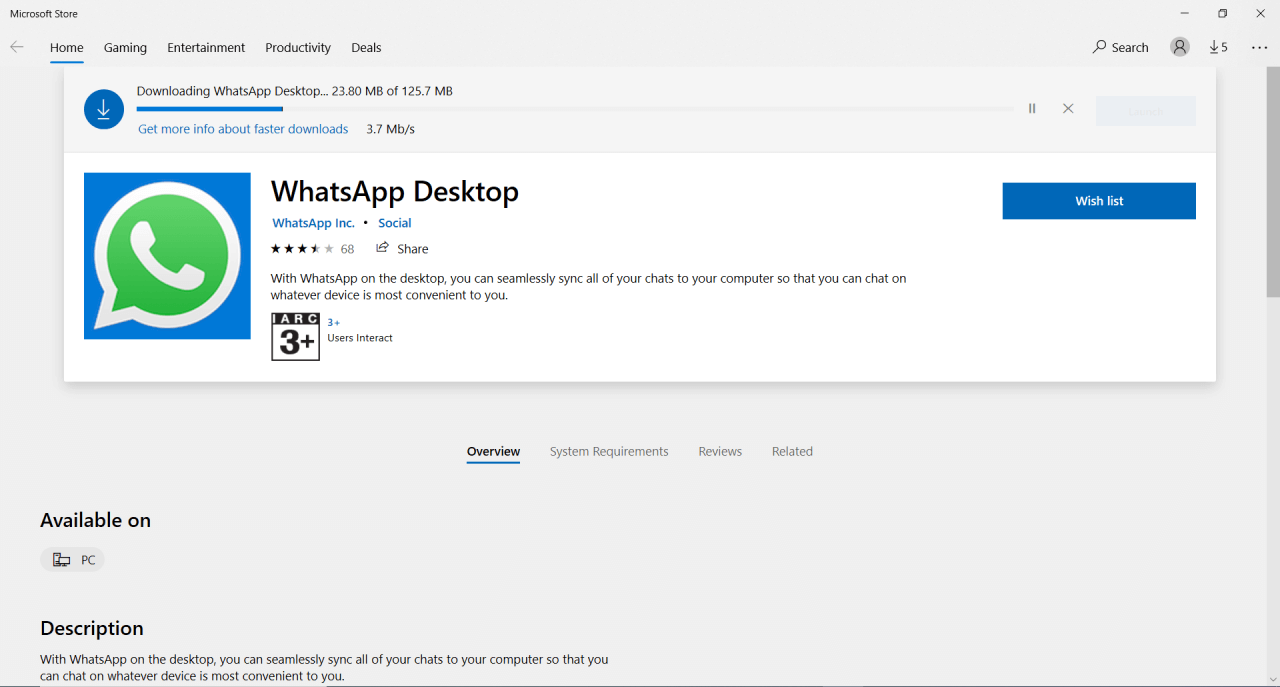The height and width of the screenshot is (687, 1280).
Task: Click the disabled Launch button
Action: point(1146,111)
